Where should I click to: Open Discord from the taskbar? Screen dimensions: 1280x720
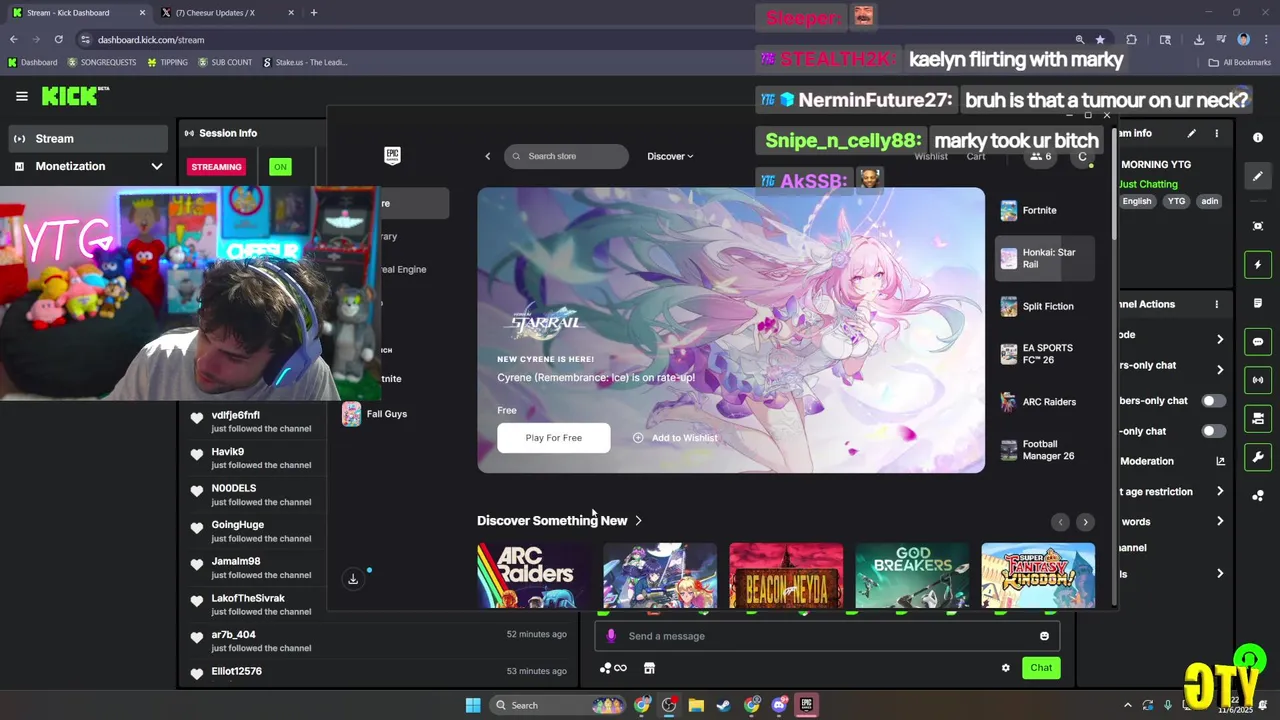click(779, 705)
